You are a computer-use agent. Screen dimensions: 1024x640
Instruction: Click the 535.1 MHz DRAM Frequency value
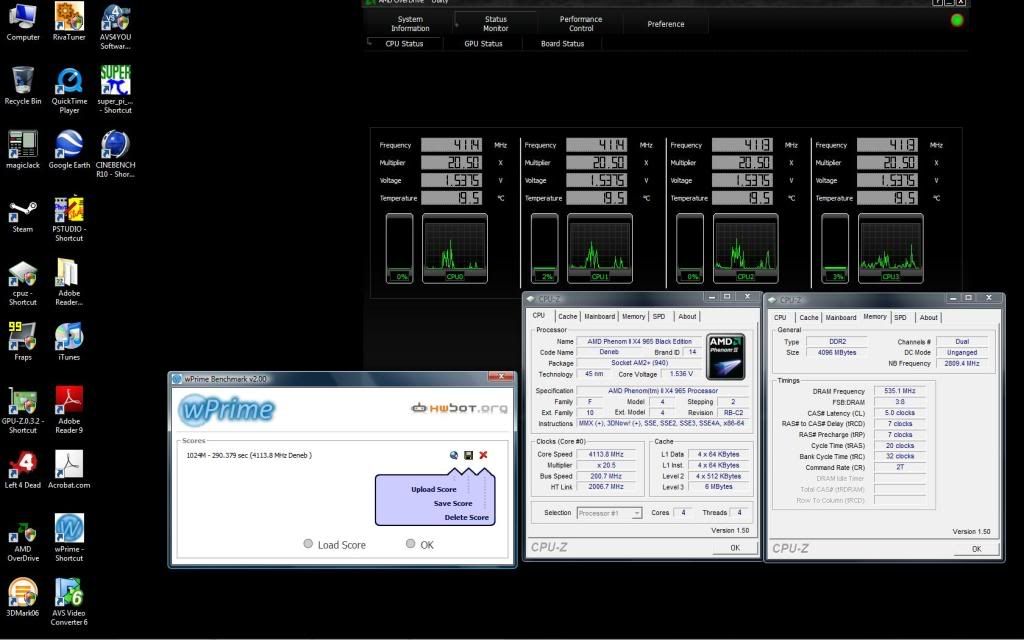(900, 391)
